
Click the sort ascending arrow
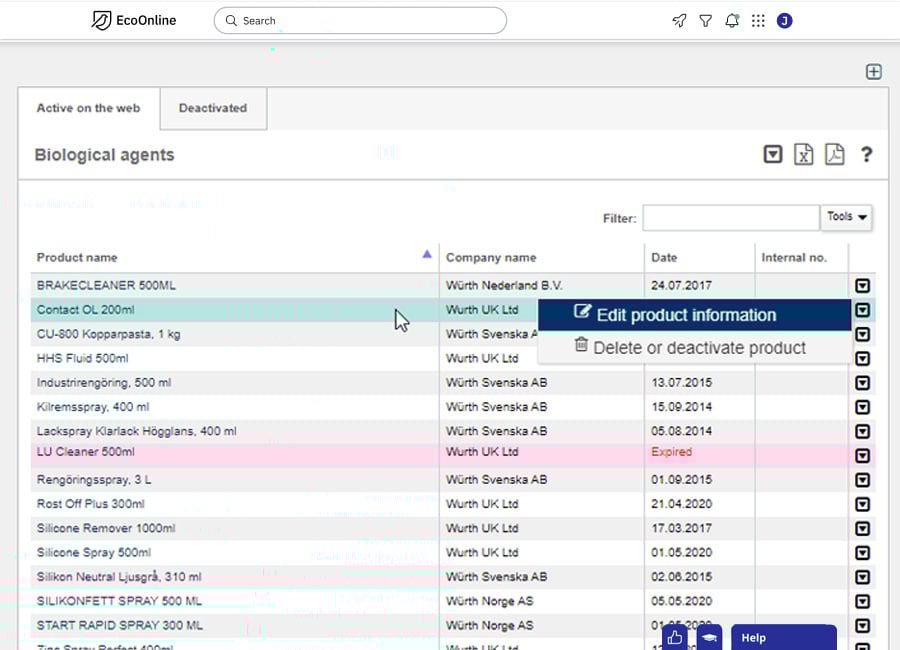point(426,254)
